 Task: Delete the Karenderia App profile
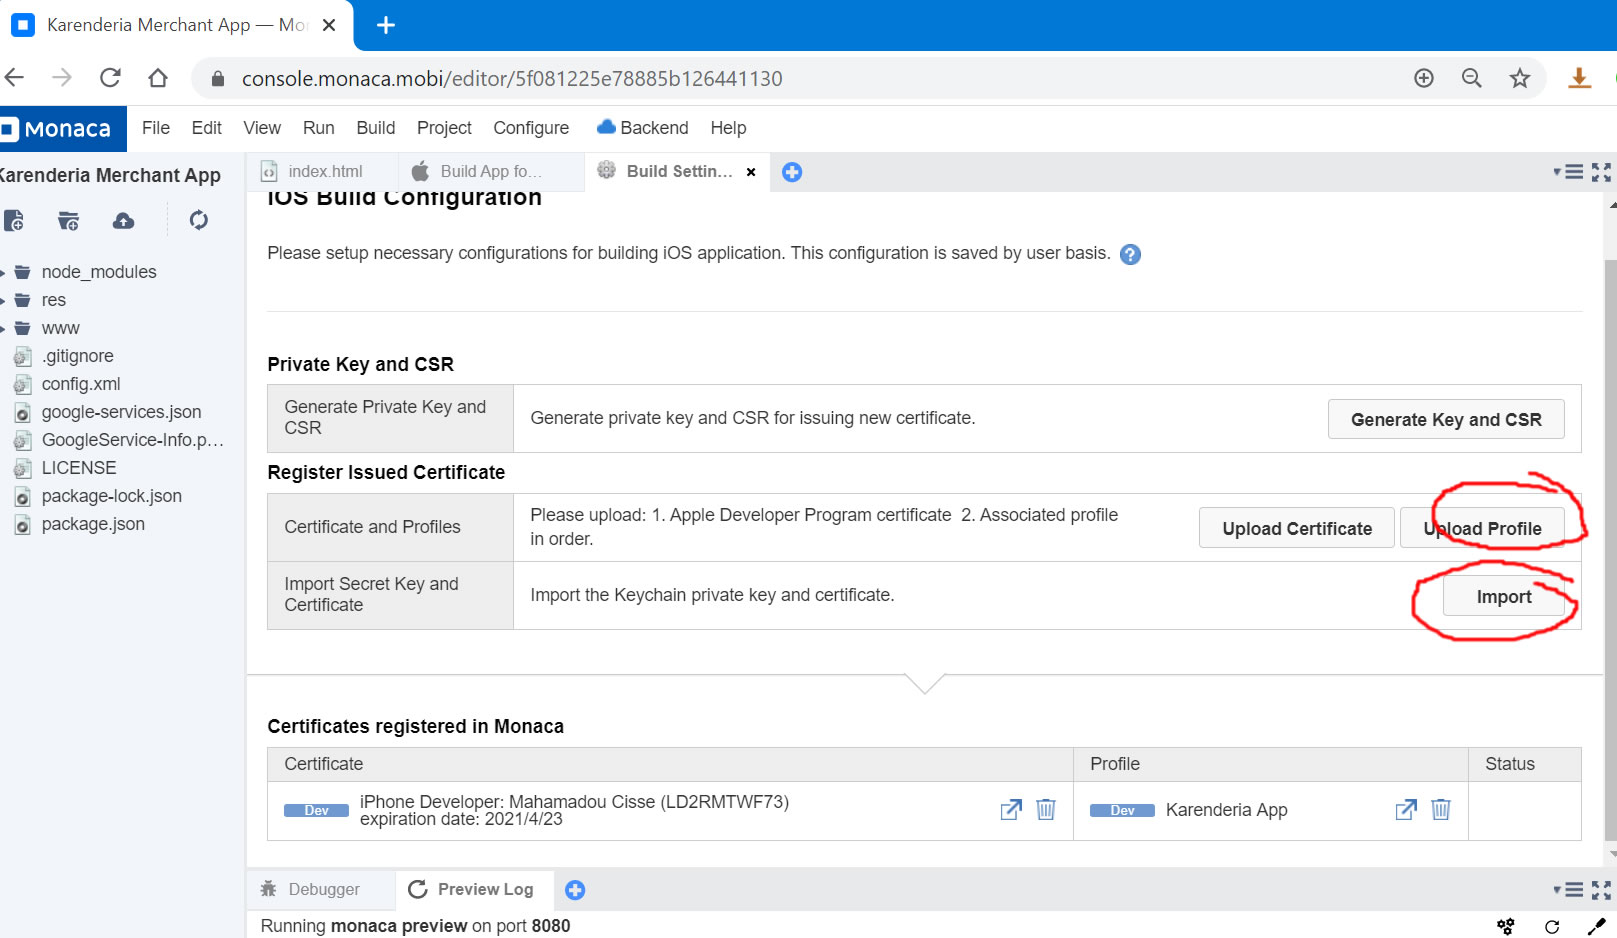click(1440, 809)
